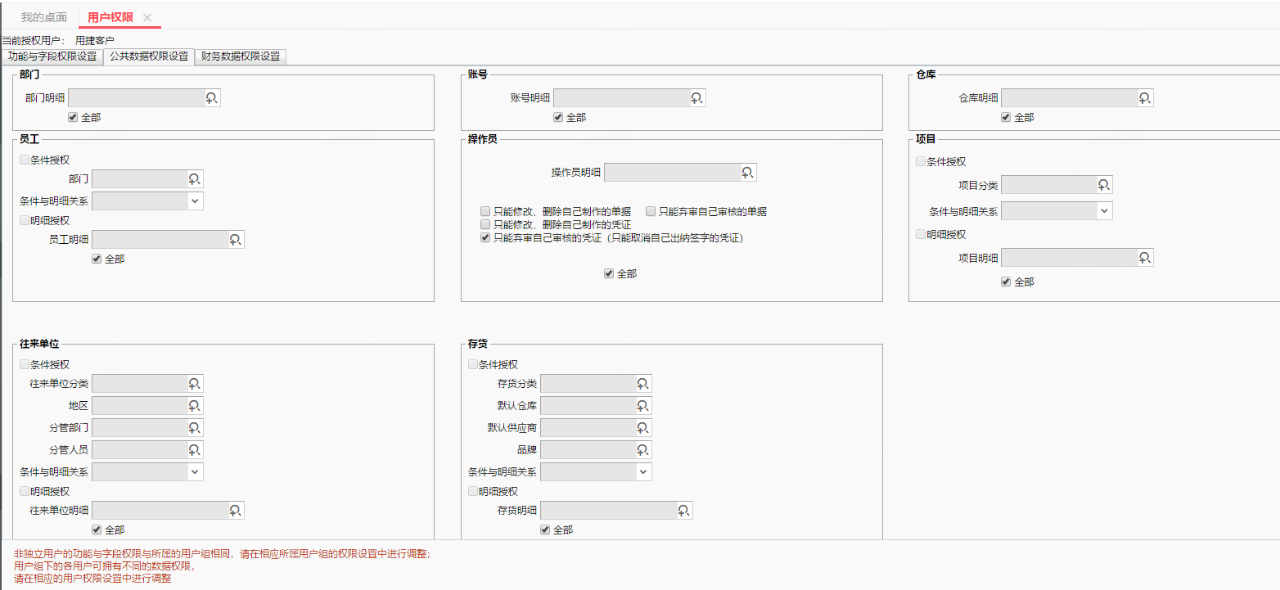
Task: Uncheck 全部 under 部门明细
Action: (x=73, y=117)
